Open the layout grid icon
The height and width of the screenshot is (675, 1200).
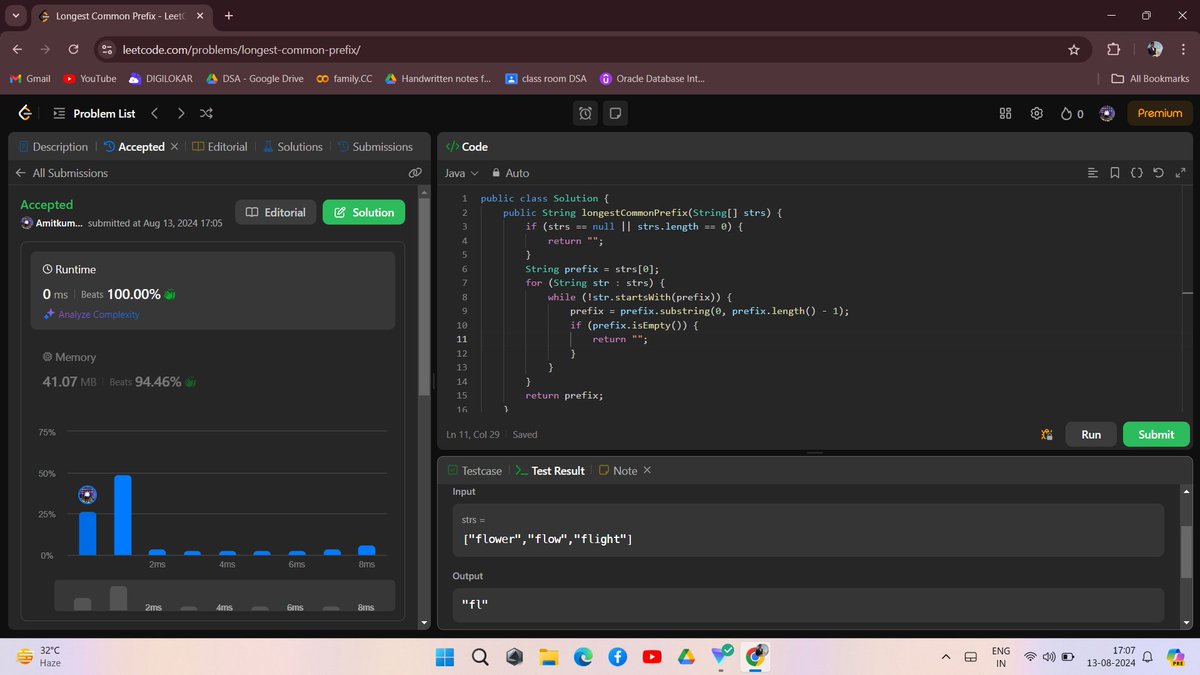[x=1006, y=113]
